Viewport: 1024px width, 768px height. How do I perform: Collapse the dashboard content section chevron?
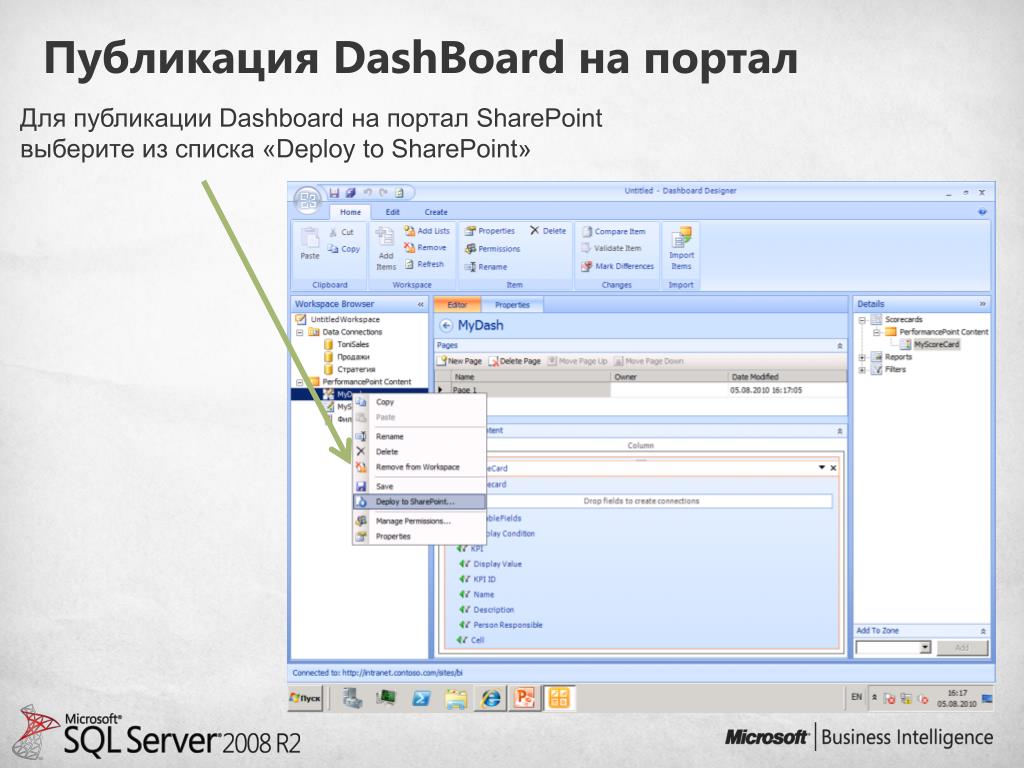pyautogui.click(x=840, y=431)
